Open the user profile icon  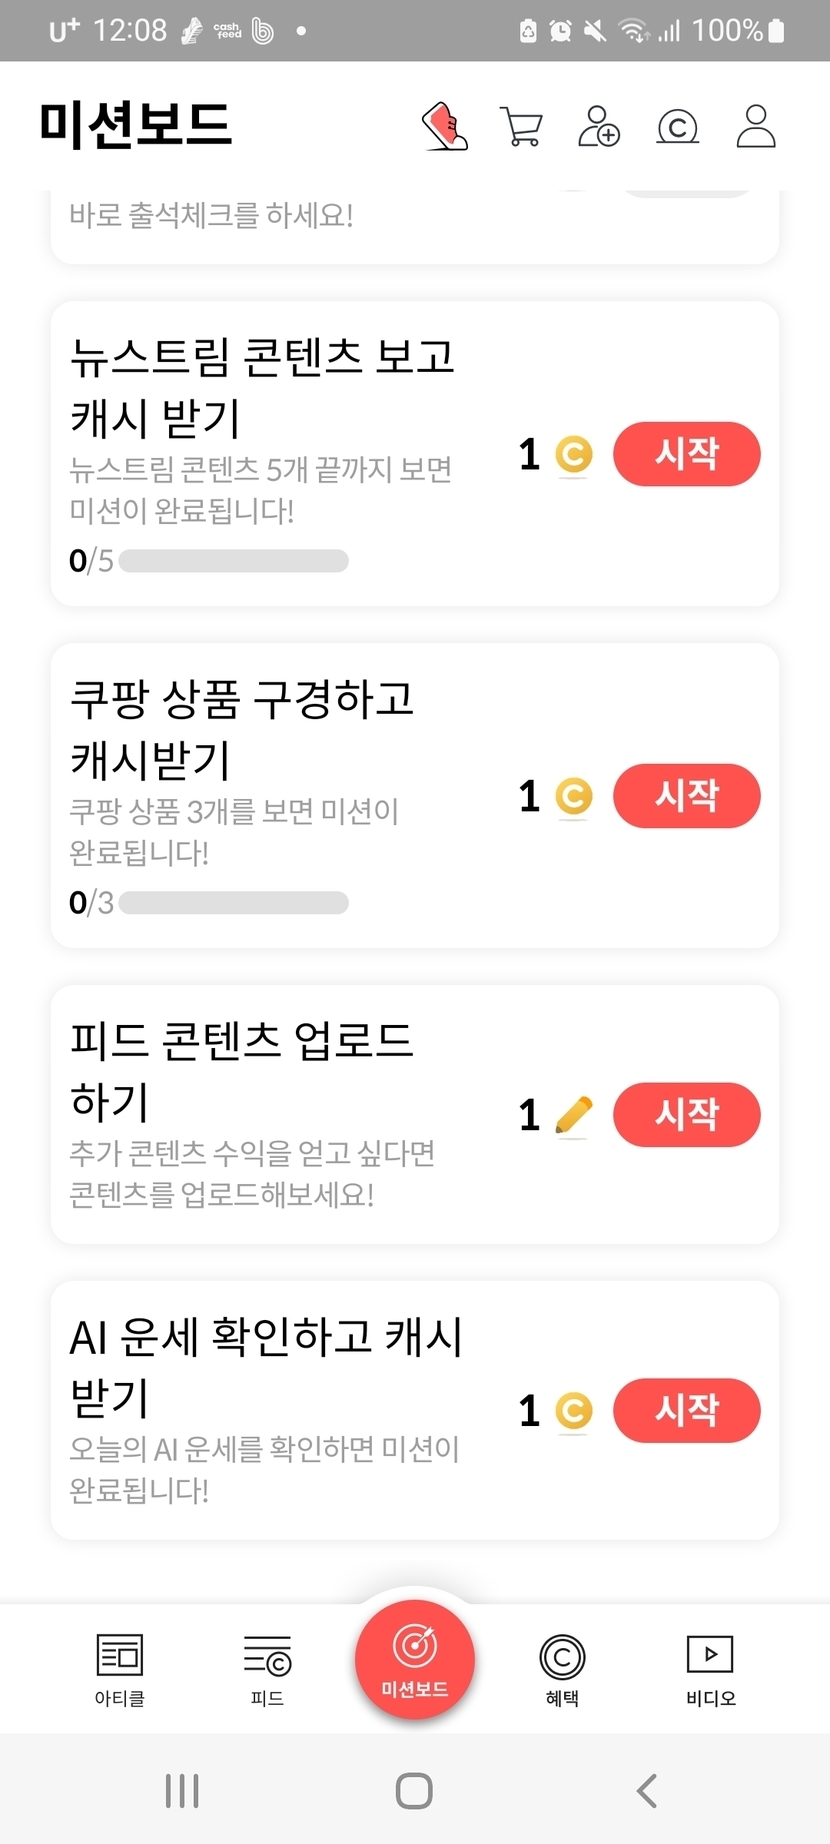(x=756, y=127)
